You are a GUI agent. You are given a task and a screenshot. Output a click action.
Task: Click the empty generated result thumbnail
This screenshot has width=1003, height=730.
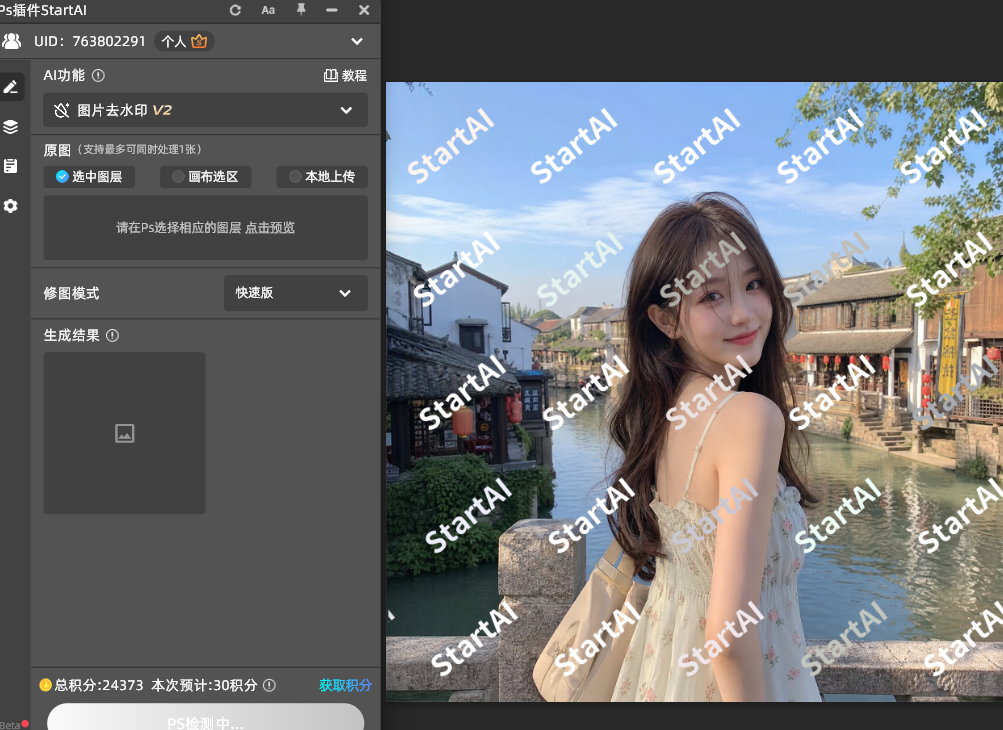(x=125, y=433)
